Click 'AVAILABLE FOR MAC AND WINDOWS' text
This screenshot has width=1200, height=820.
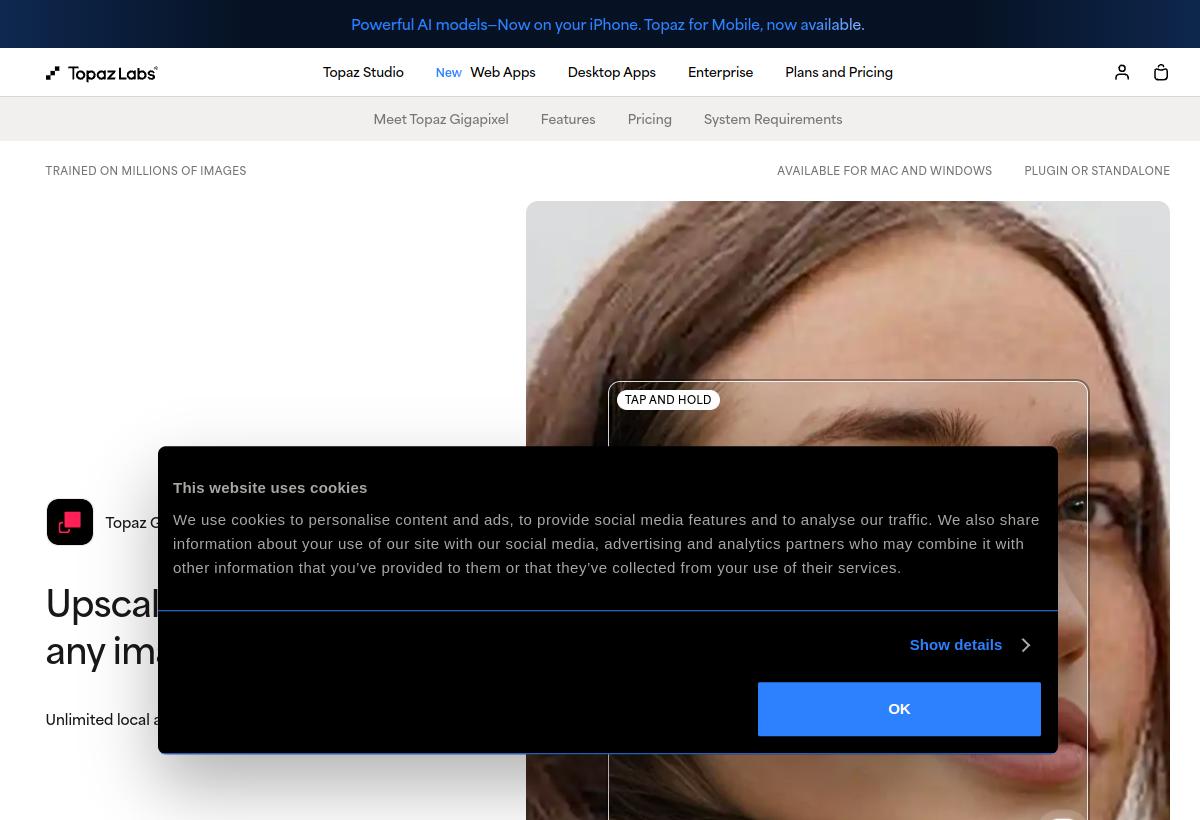tap(885, 171)
